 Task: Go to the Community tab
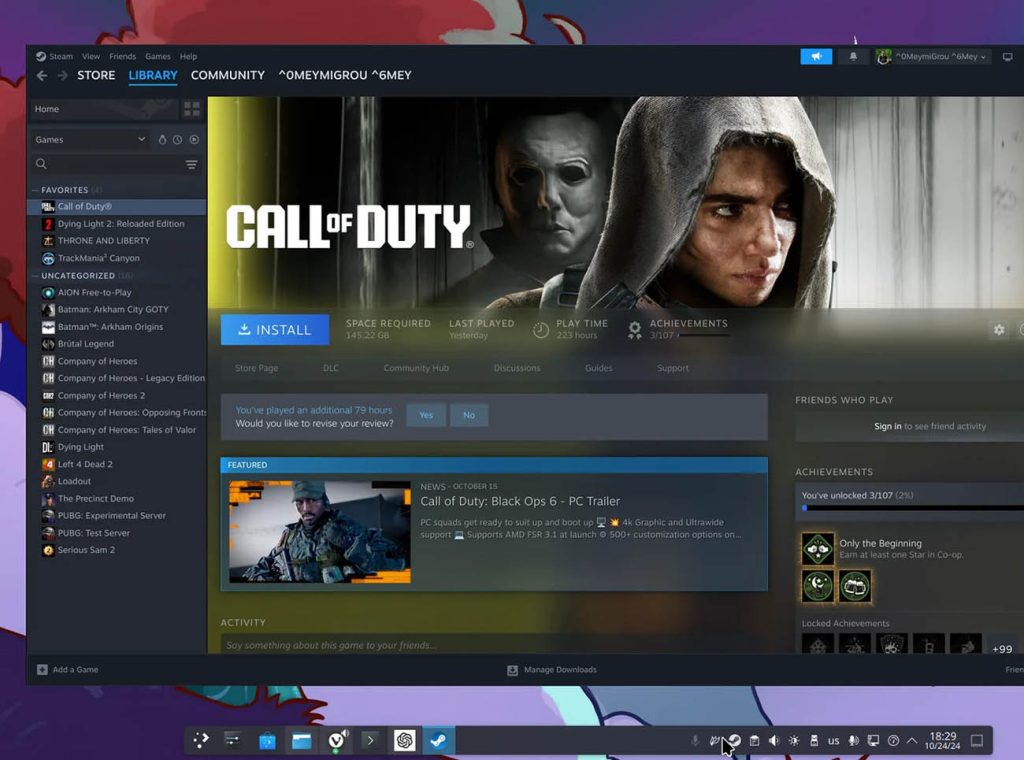[x=227, y=76]
